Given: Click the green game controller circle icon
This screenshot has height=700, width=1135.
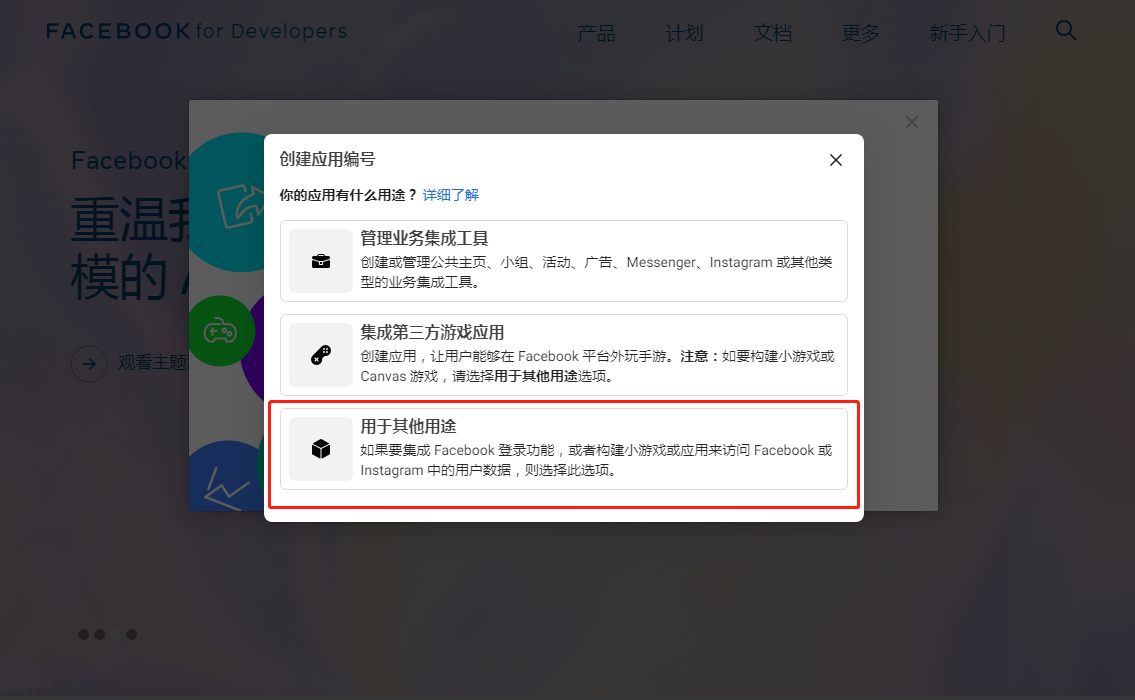Looking at the screenshot, I should click(x=221, y=331).
